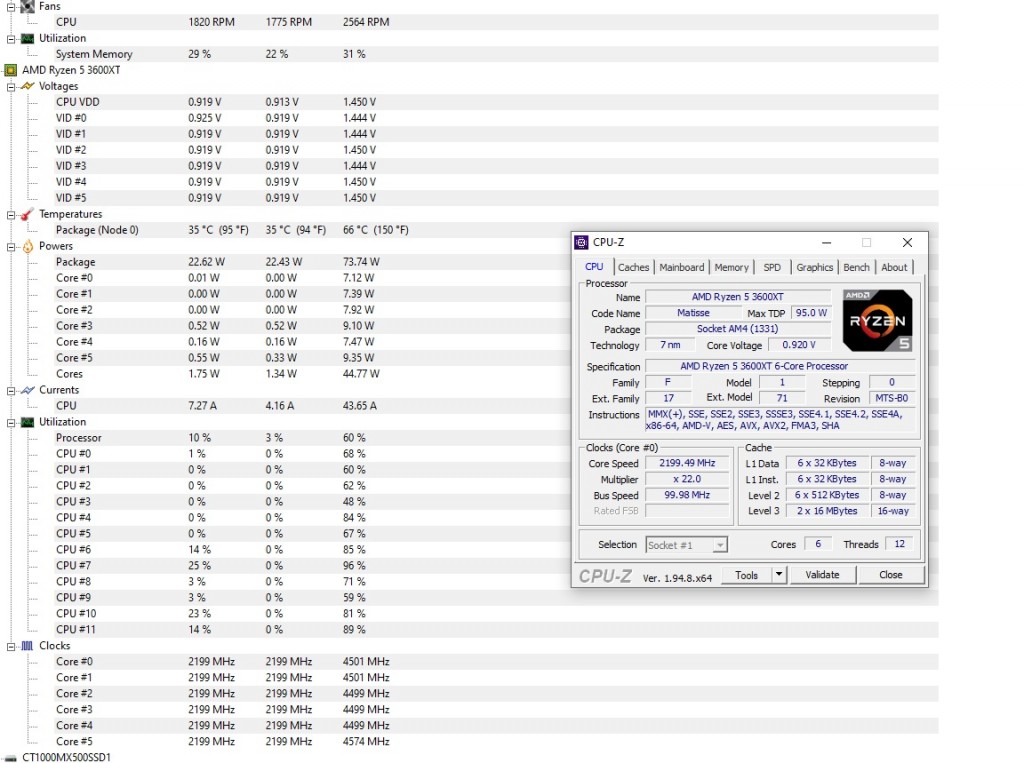This screenshot has height=763, width=1024.
Task: Click the AMD Ryzen 5 3600XT chip icon
Action: pyautogui.click(x=10, y=70)
